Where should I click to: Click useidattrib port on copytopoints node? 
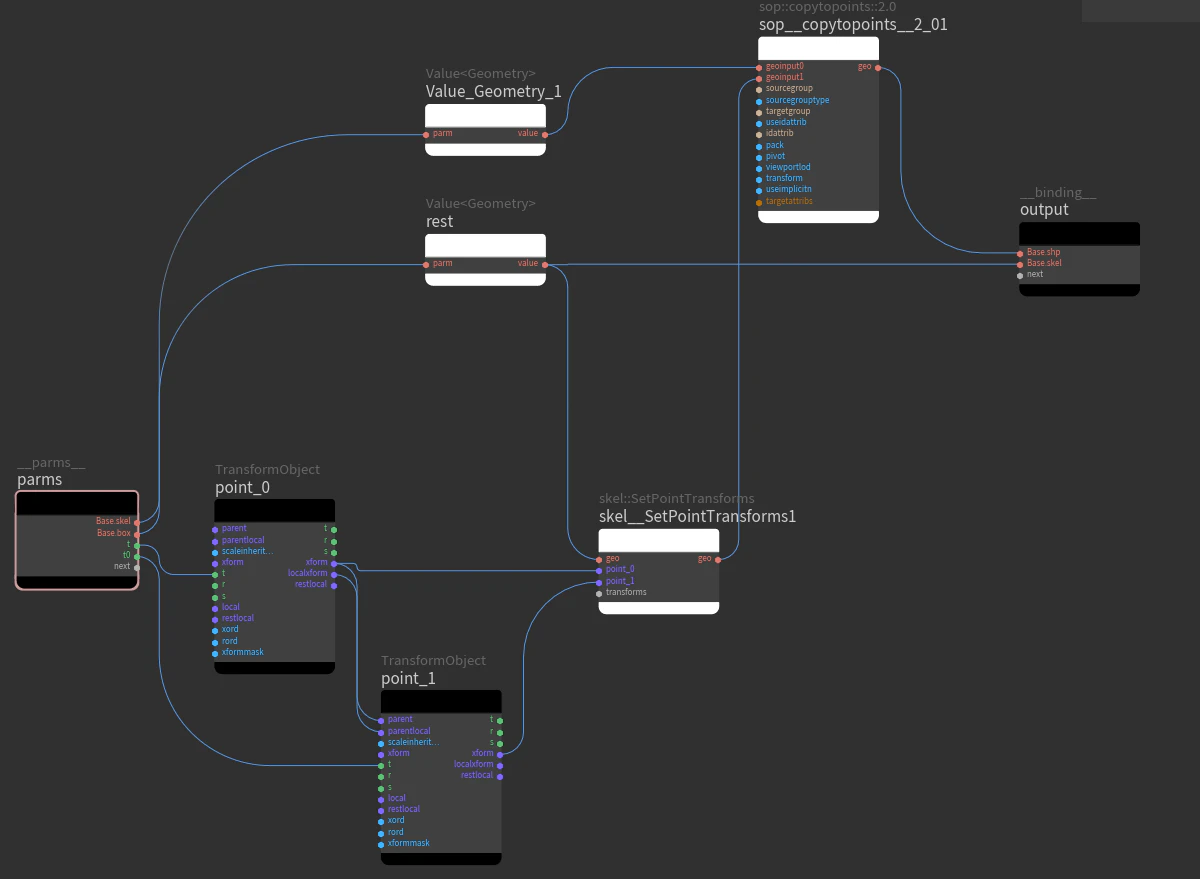(x=758, y=123)
